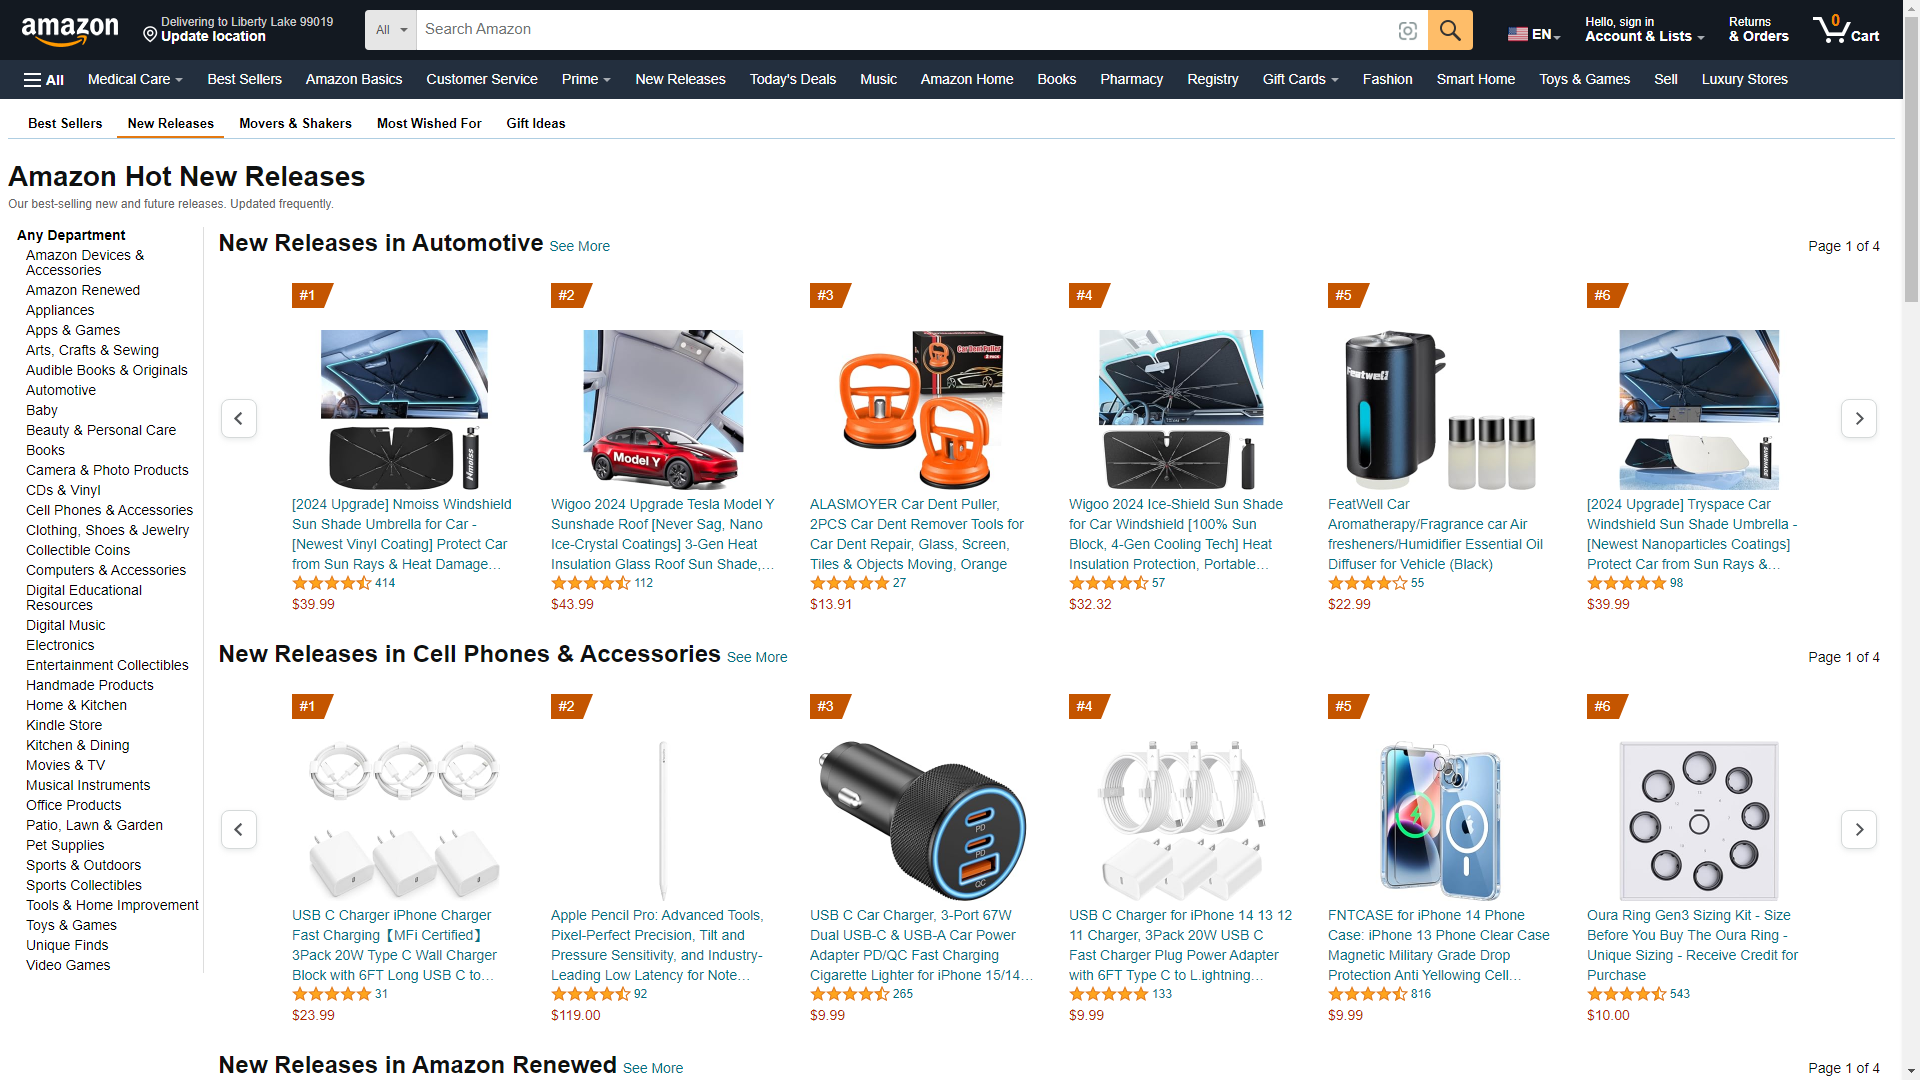Open the Apple Pencil Pro product thumbnail
Viewport: 1920px width, 1080px height.
[662, 821]
